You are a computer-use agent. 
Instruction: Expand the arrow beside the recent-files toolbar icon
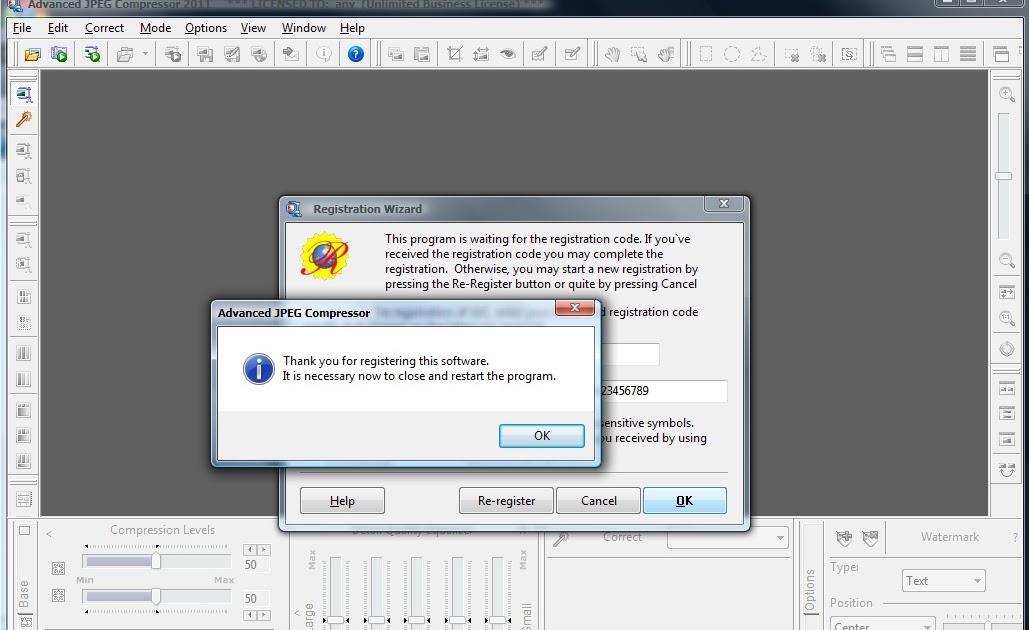click(145, 54)
